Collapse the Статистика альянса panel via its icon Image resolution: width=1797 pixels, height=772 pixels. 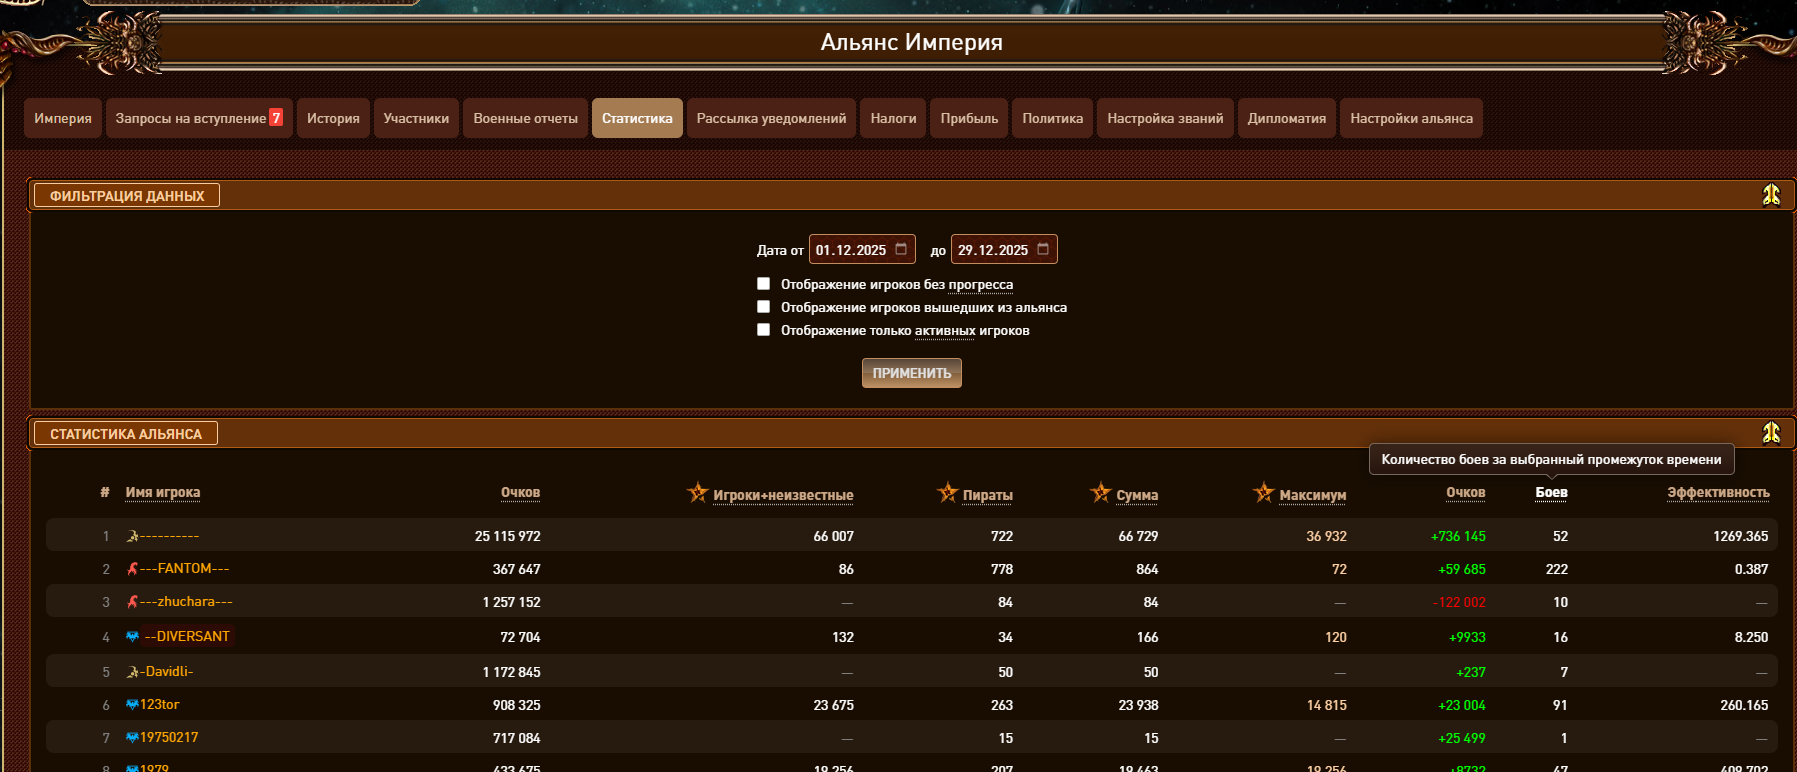click(1771, 433)
